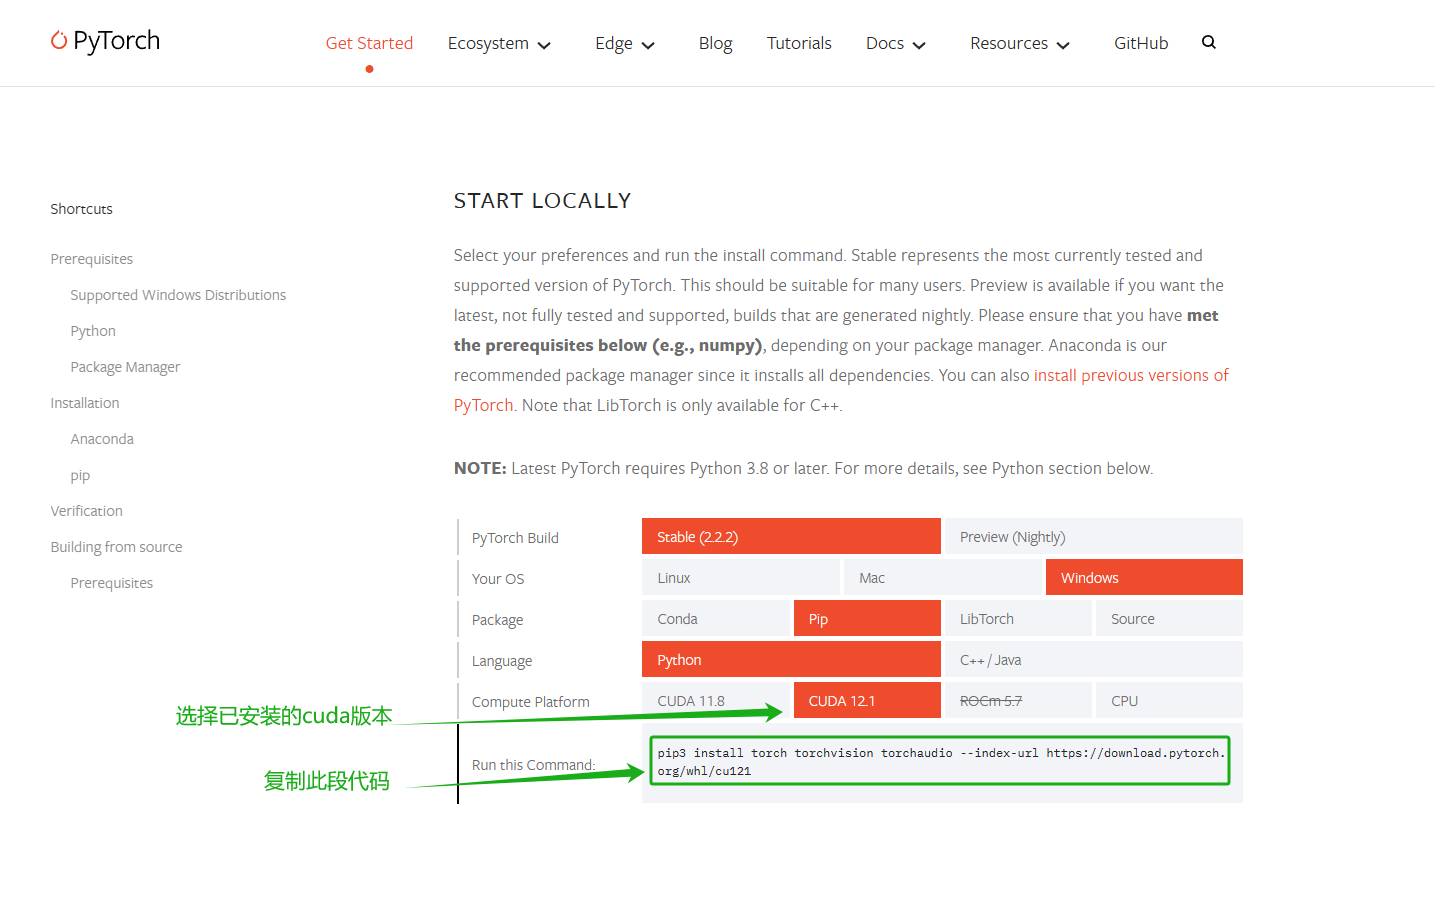Open the Anaconda shortcut

[x=102, y=439]
